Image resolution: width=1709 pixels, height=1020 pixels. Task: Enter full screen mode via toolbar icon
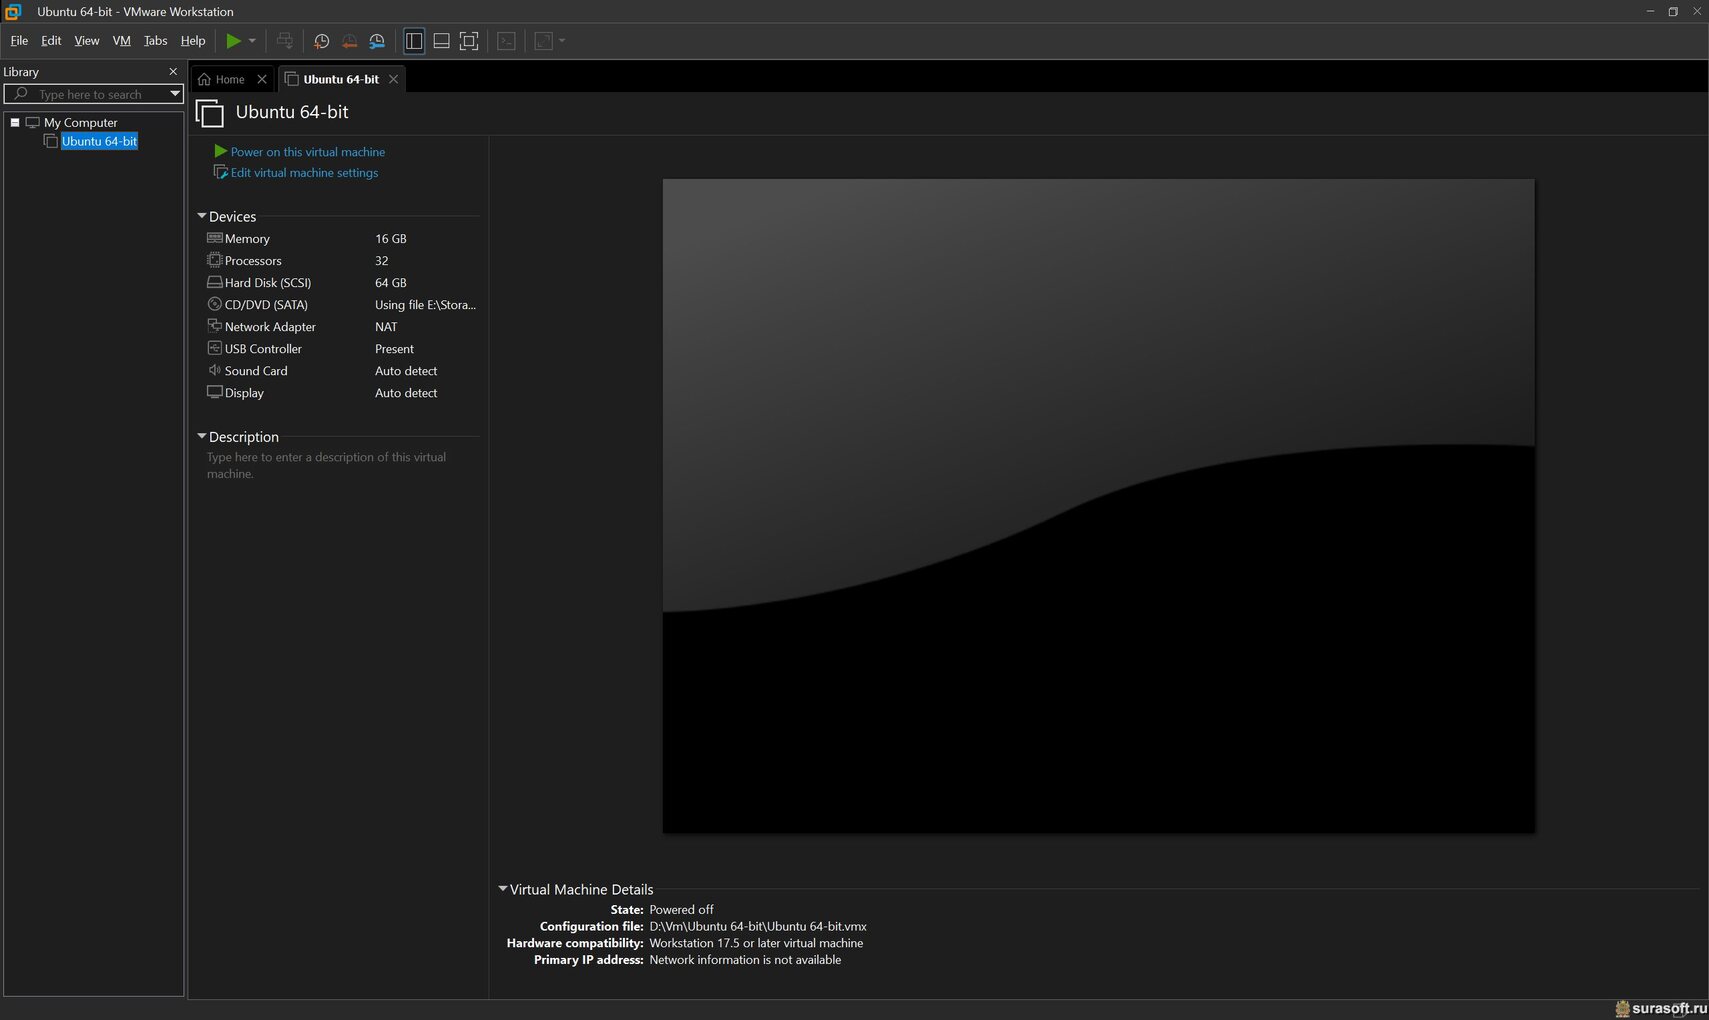(469, 41)
